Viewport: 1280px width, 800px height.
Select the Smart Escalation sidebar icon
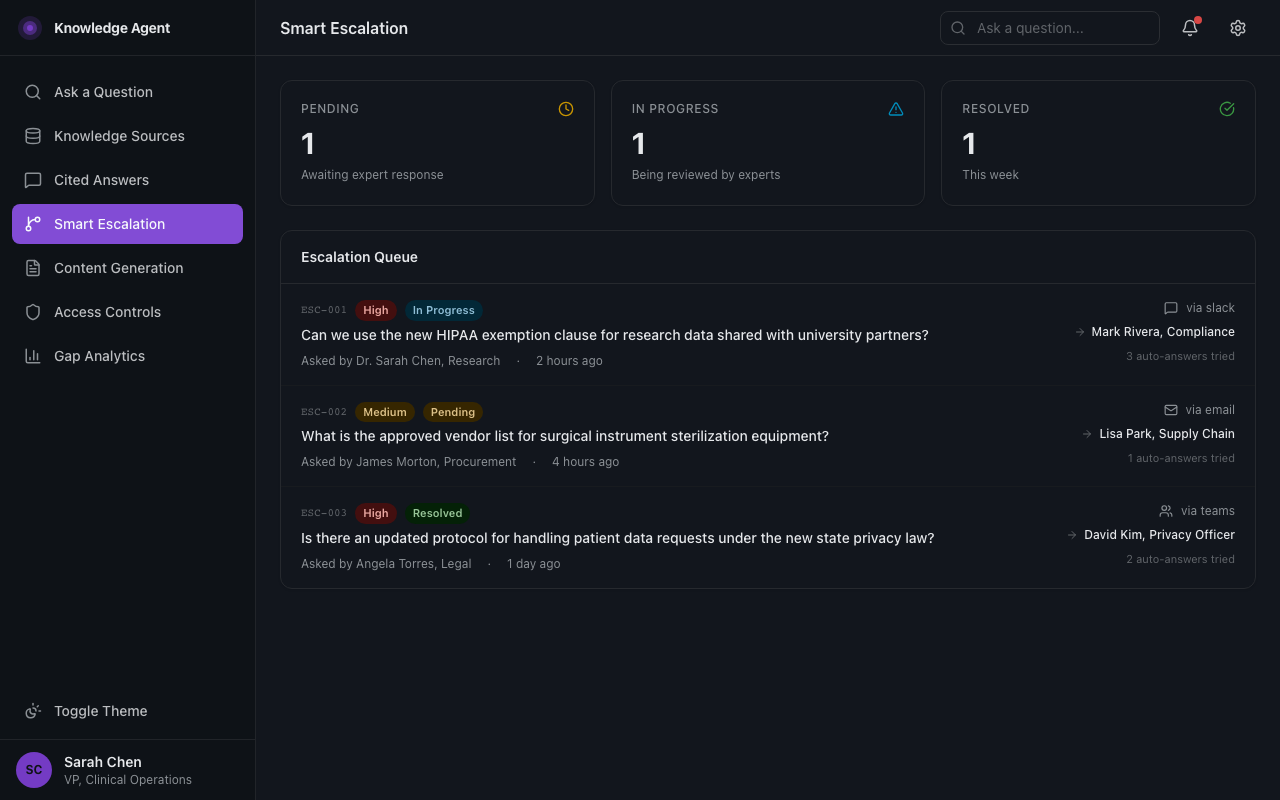(33, 224)
